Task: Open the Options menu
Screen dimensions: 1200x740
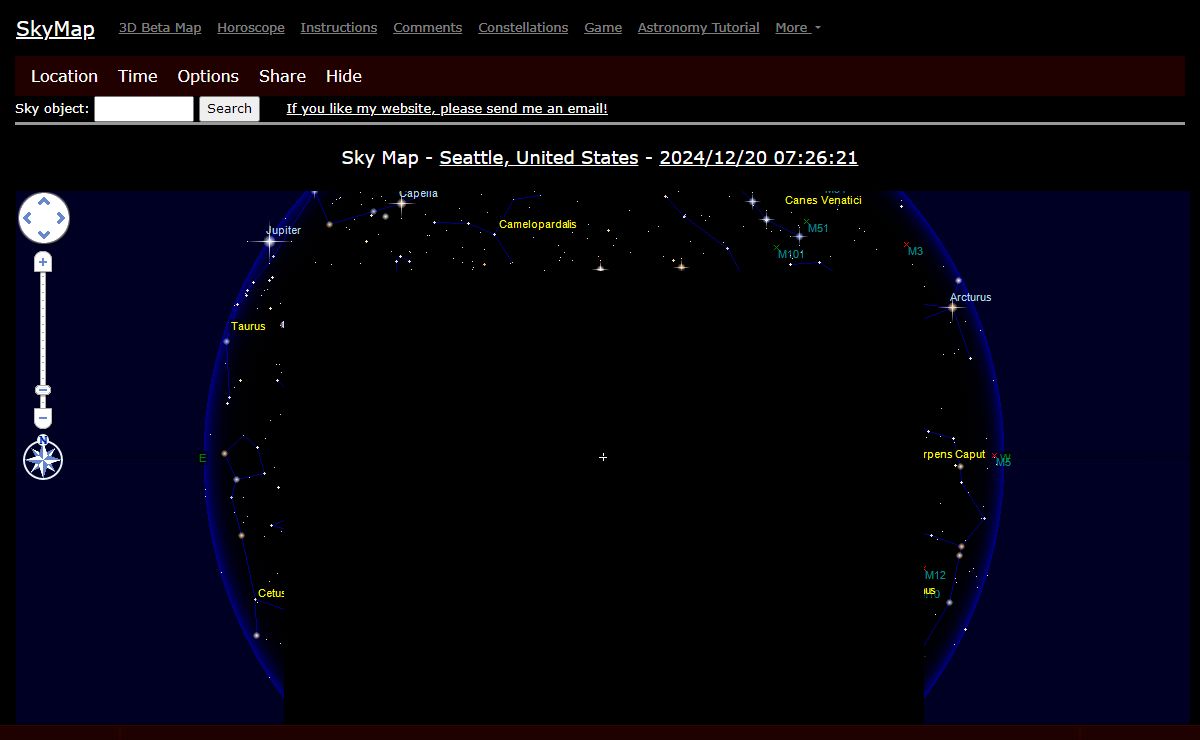Action: [208, 76]
